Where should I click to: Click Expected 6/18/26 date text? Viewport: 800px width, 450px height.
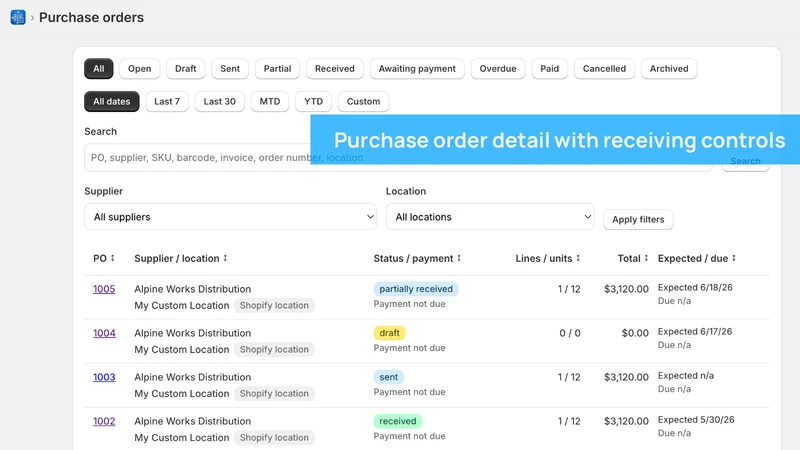tap(695, 288)
